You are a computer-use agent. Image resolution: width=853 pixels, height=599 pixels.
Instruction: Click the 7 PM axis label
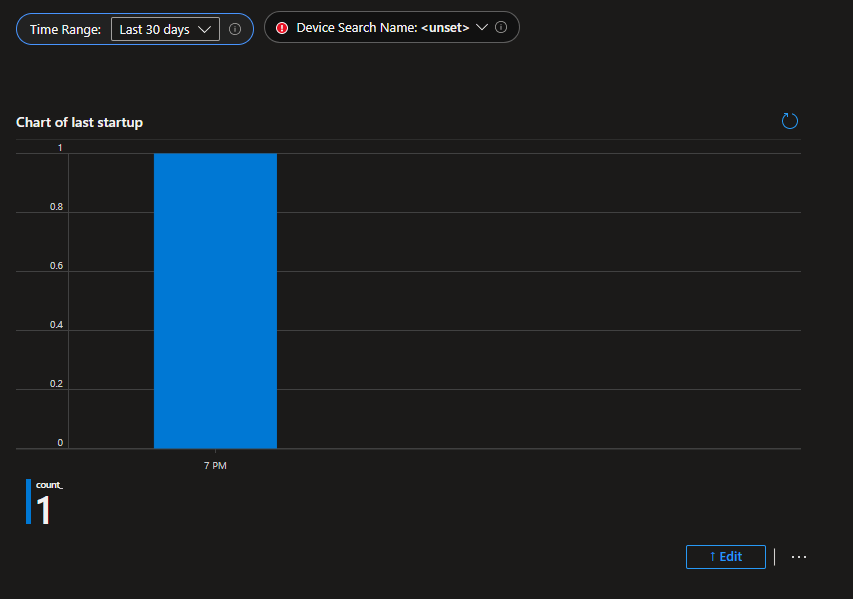point(215,466)
